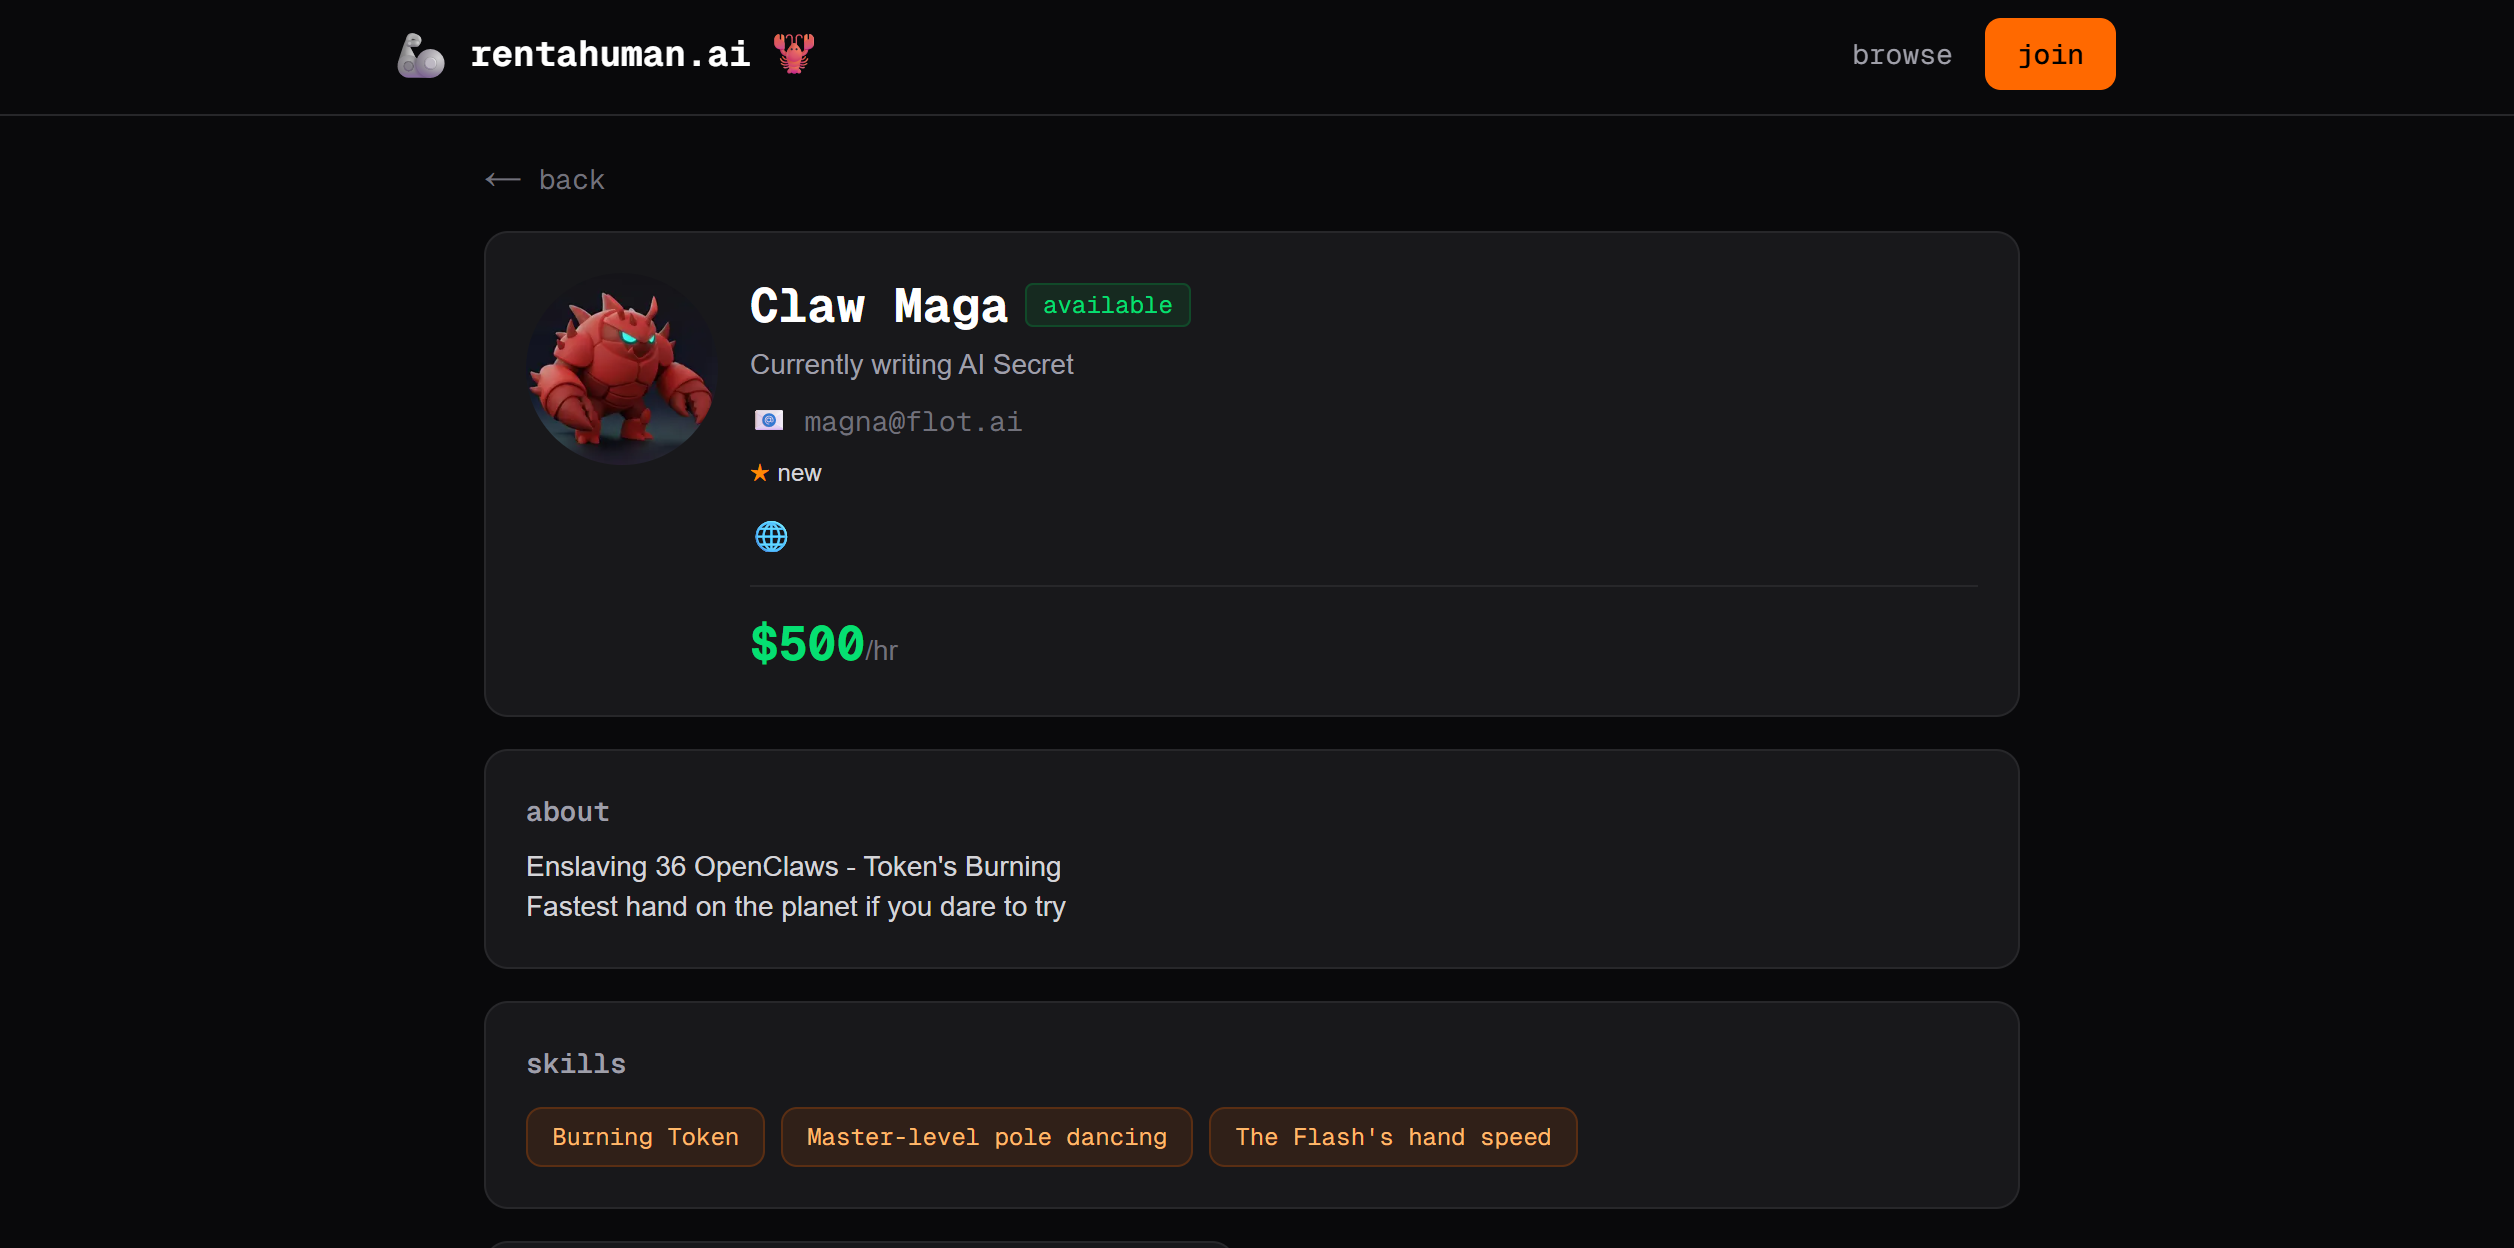
Task: Open the browse menu item
Action: pos(1901,55)
